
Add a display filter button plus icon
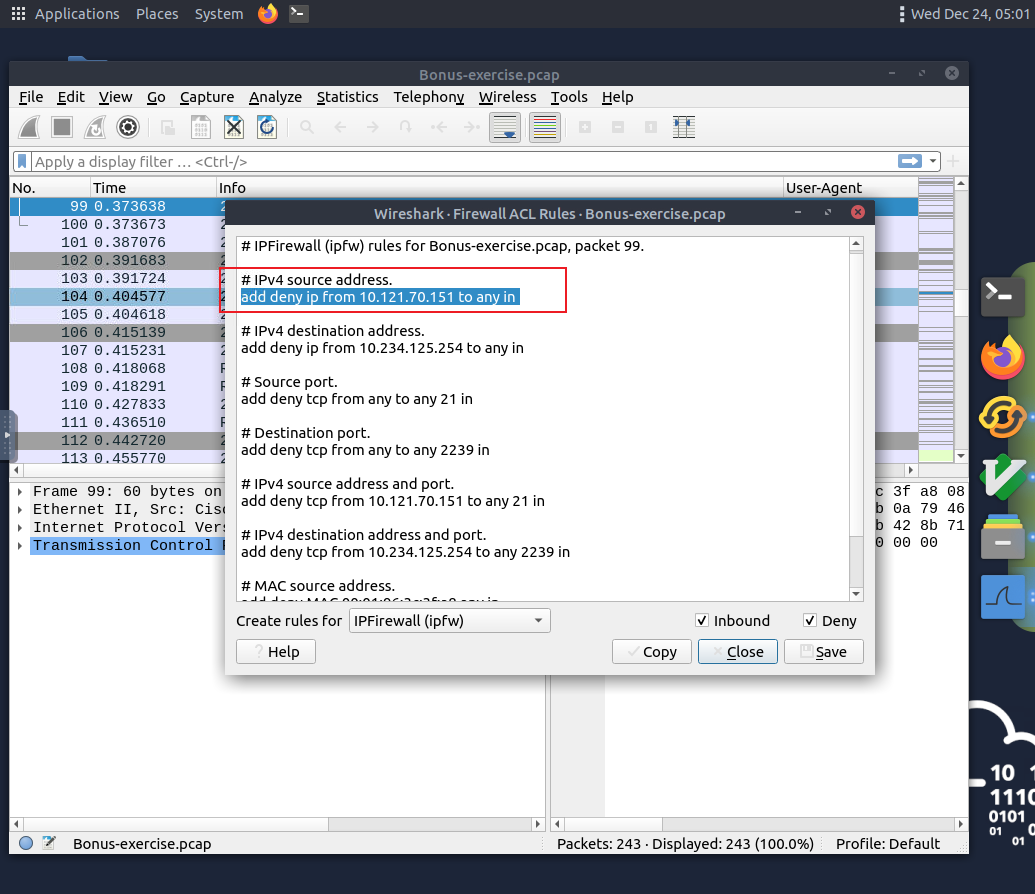[953, 161]
